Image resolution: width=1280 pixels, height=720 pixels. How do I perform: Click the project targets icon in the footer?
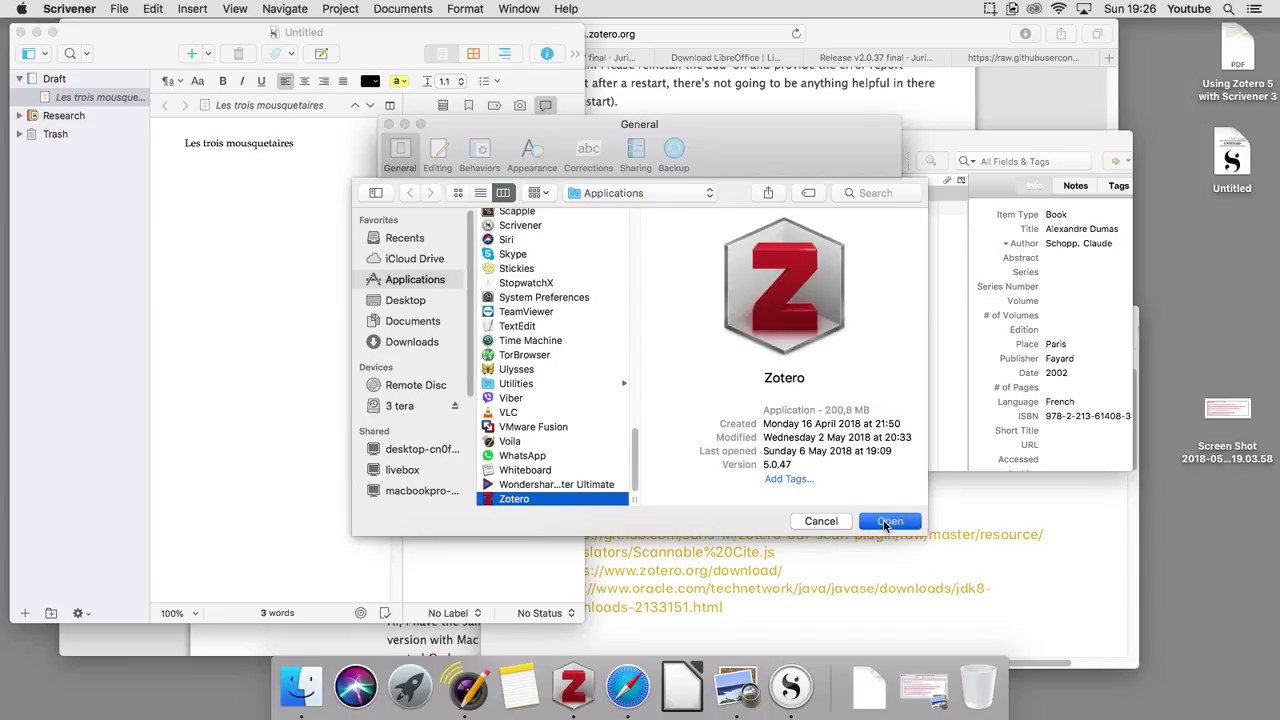coord(361,613)
